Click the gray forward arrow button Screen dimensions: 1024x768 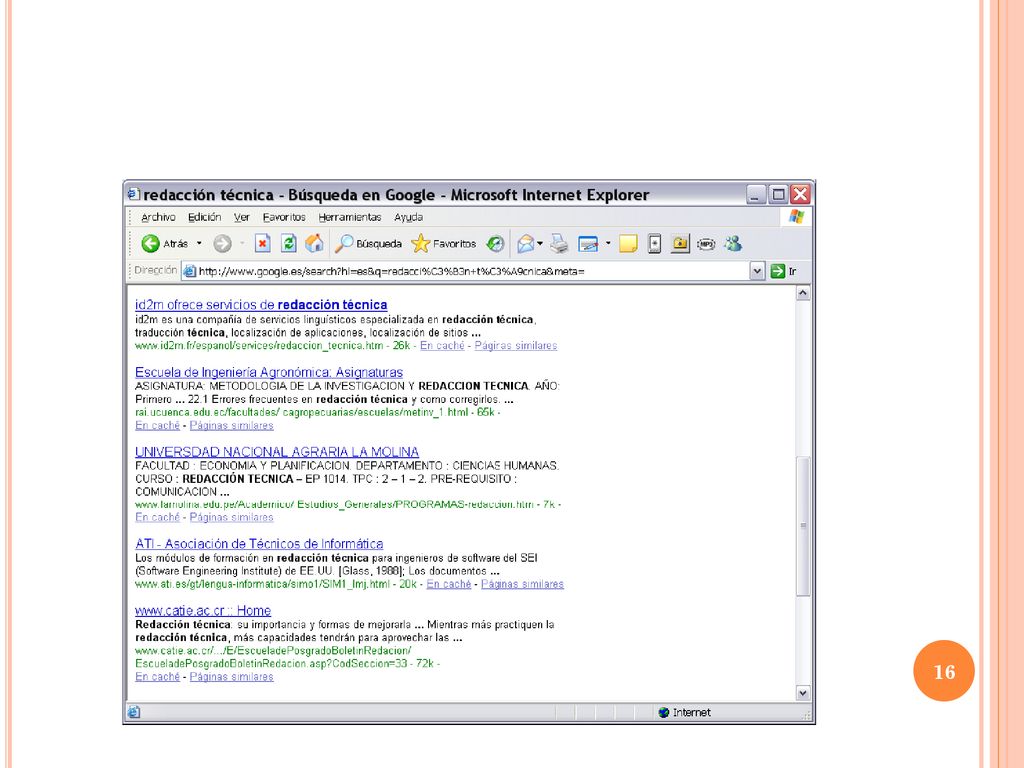point(223,244)
